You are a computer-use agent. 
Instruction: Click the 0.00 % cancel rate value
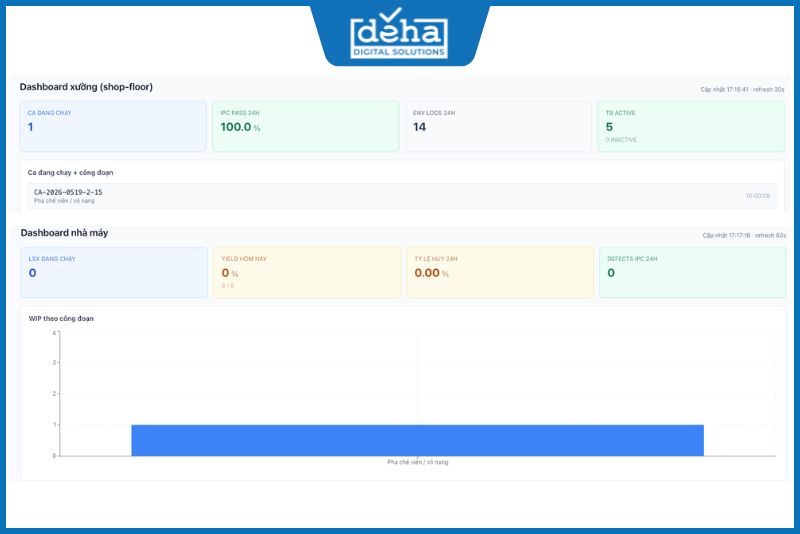432,273
